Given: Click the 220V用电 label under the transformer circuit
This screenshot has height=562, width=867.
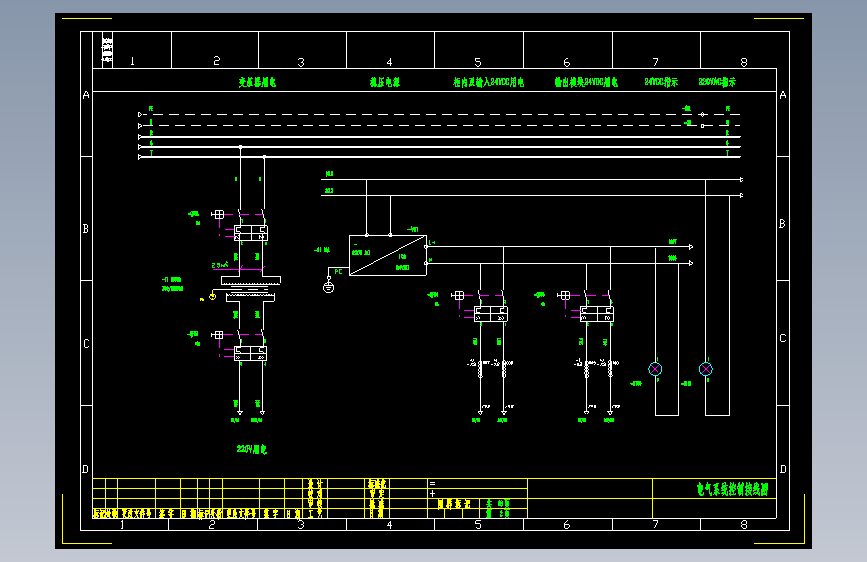Looking at the screenshot, I should click(252, 449).
